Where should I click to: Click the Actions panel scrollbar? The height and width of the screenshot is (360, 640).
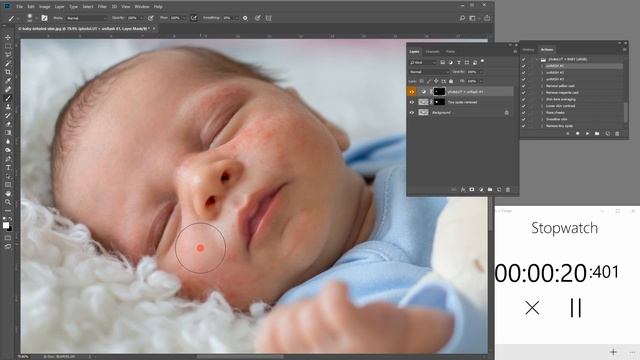626,112
